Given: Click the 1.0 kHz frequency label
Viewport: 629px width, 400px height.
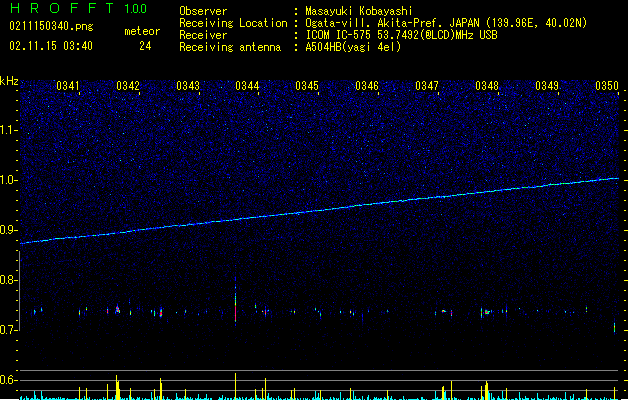Looking at the screenshot, I should point(8,180).
